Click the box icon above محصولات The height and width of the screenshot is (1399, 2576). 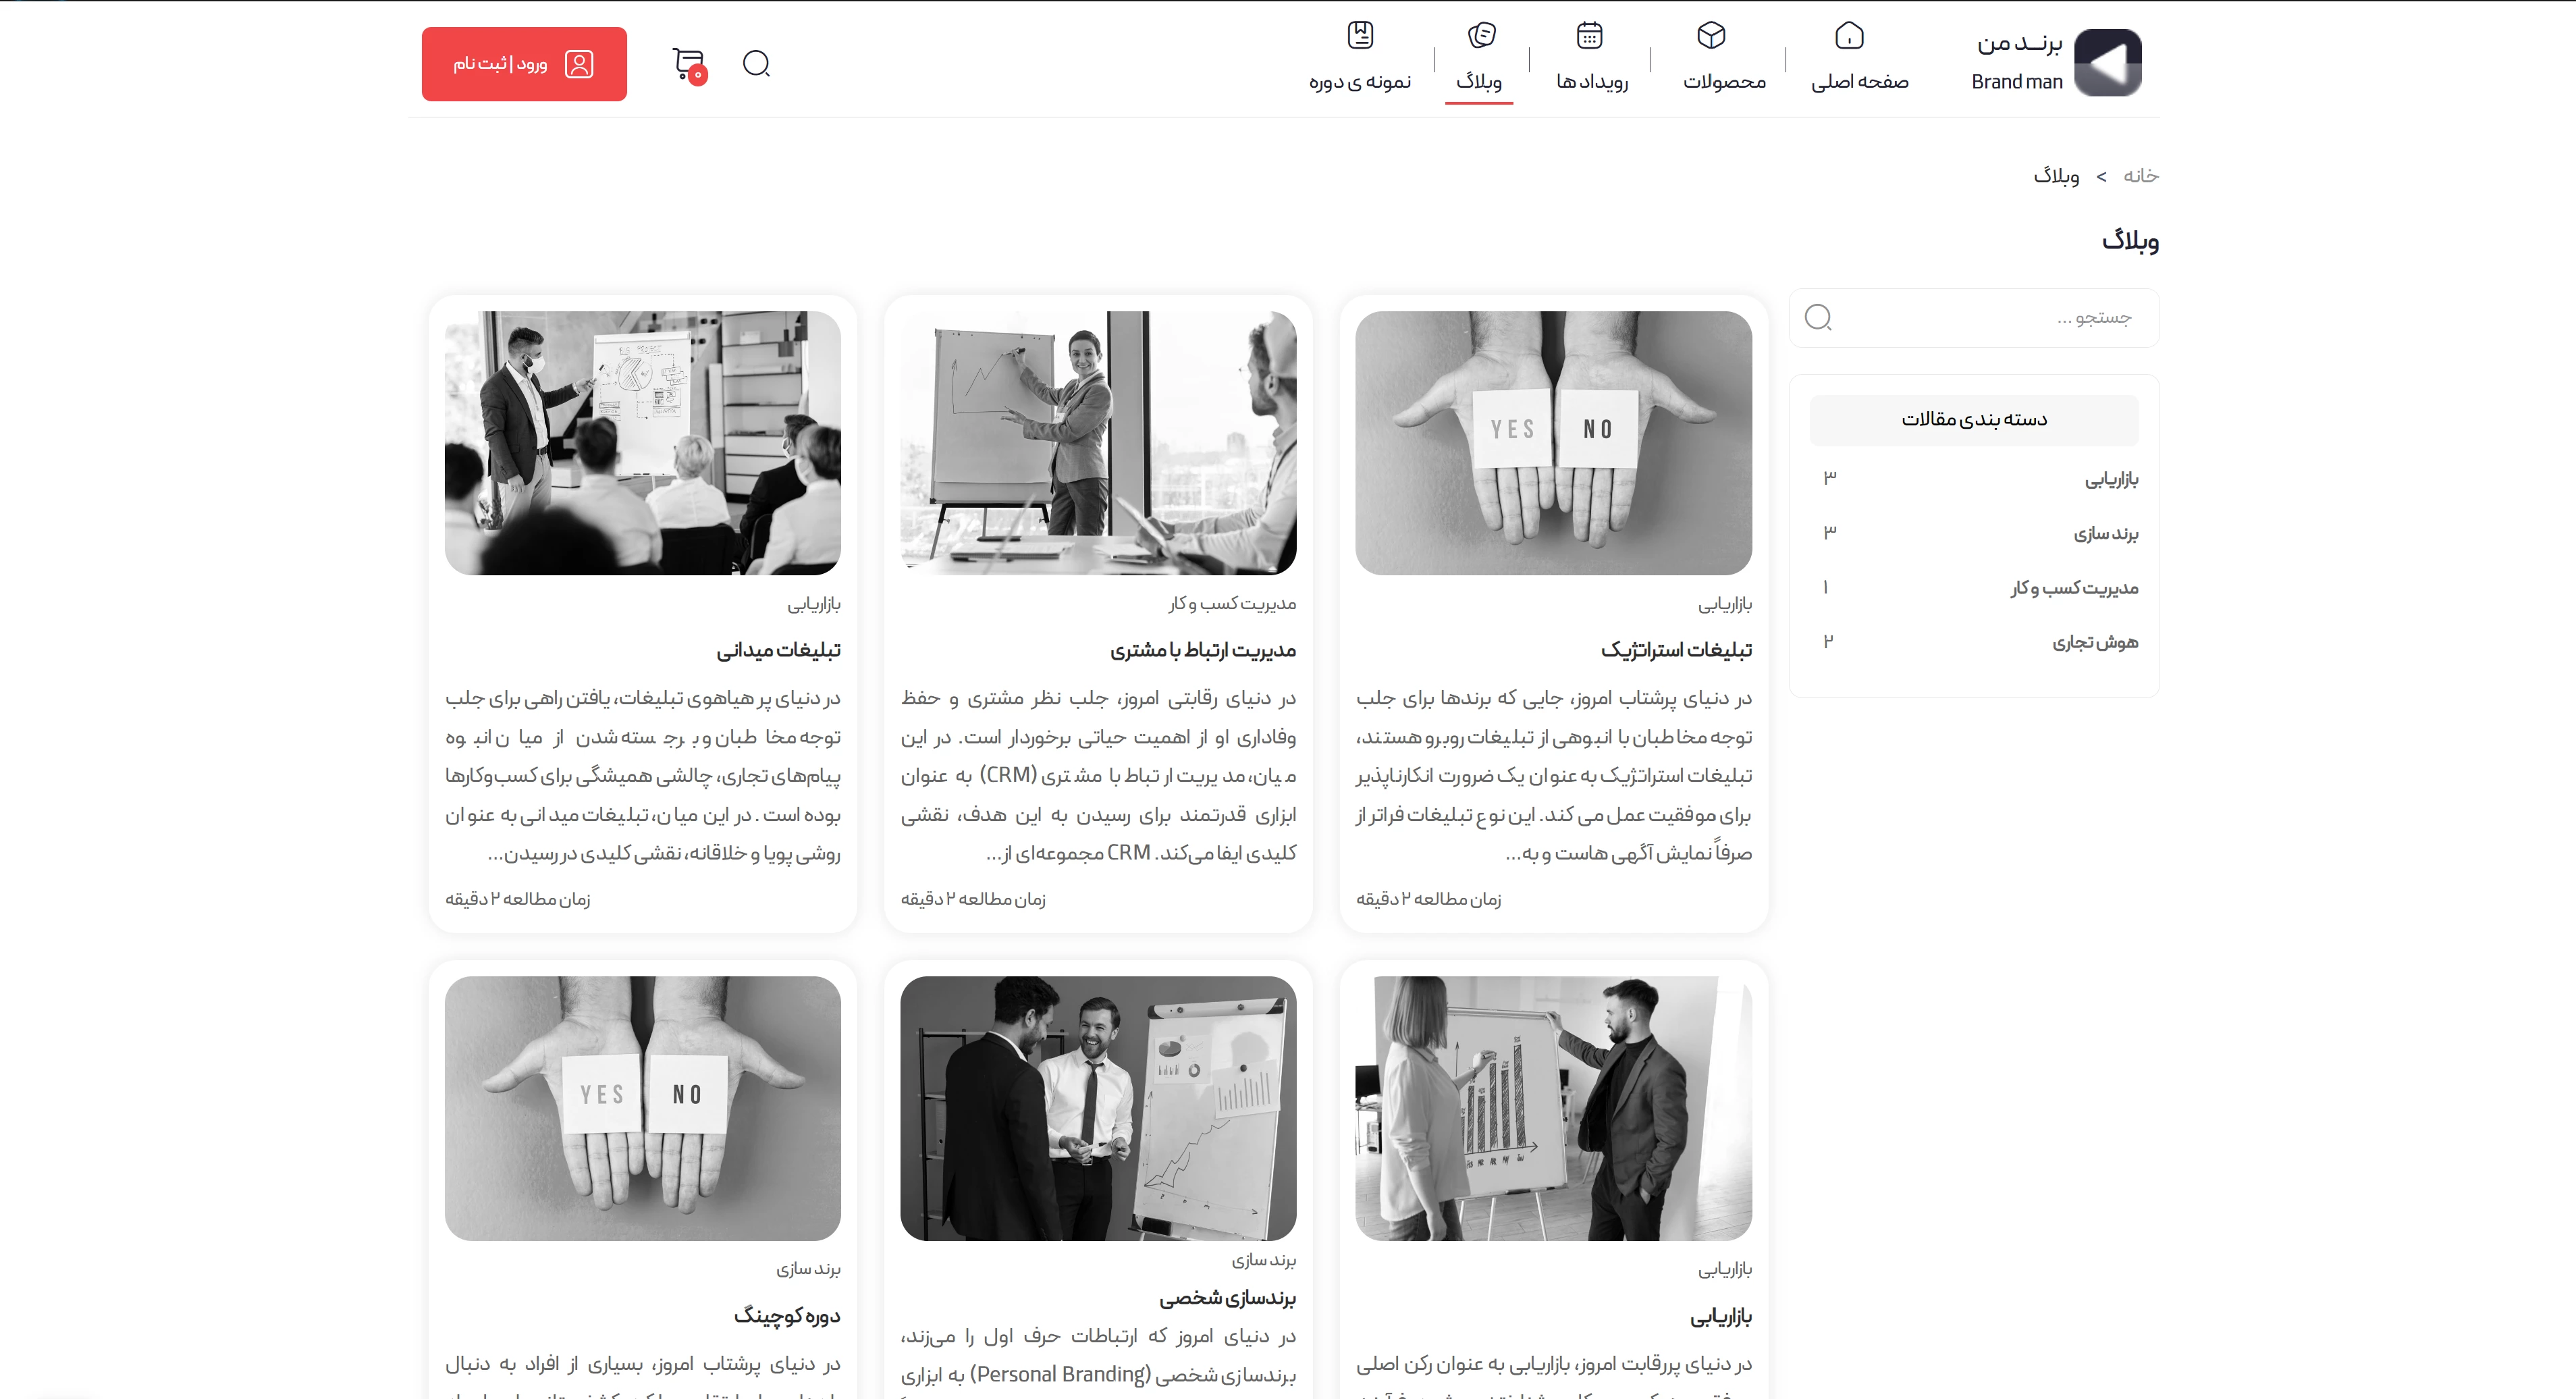click(1711, 36)
